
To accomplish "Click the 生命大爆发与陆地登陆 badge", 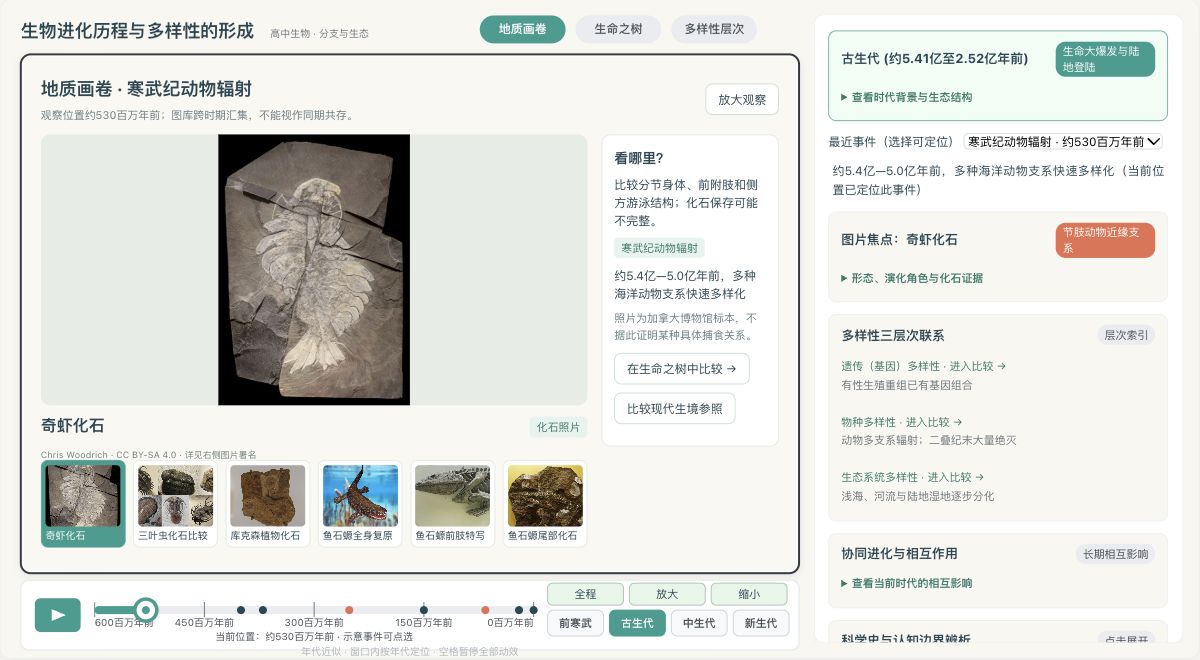I will tap(1105, 59).
